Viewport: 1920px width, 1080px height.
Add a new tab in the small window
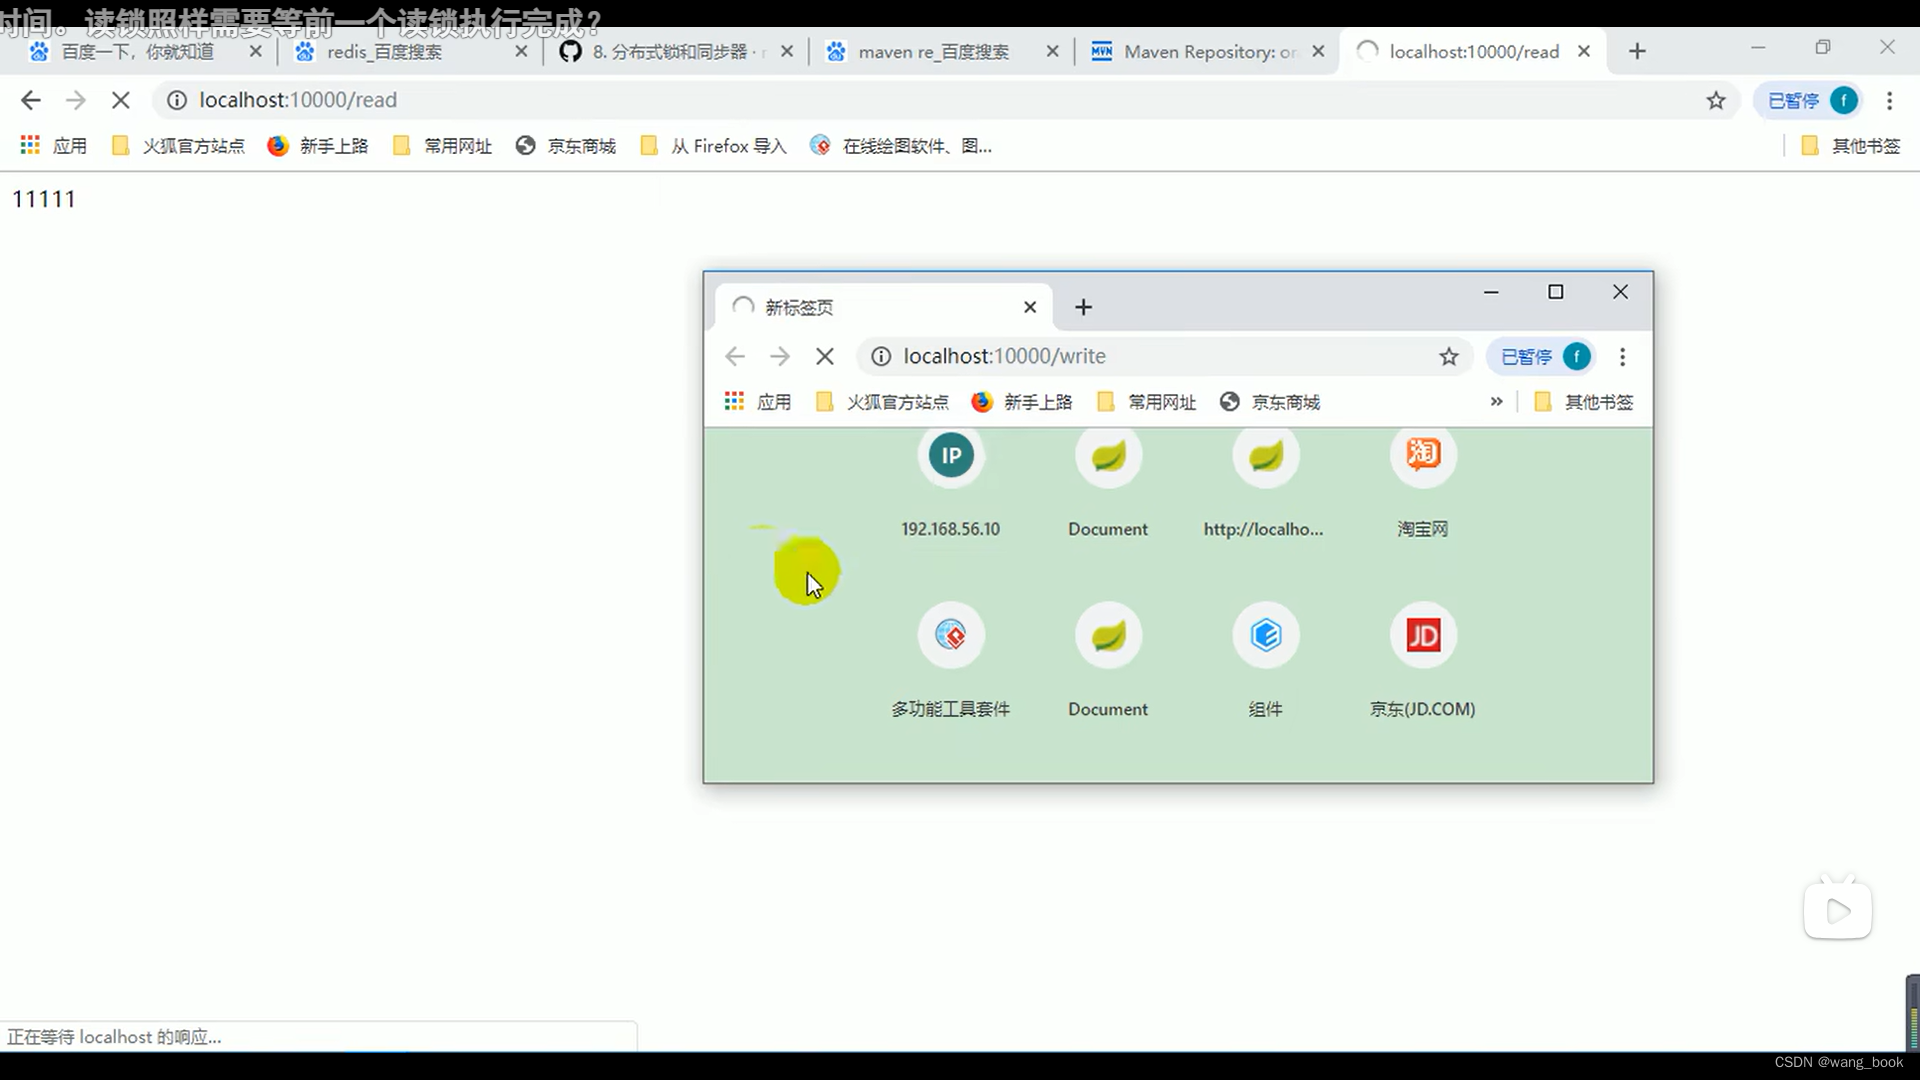click(1083, 307)
